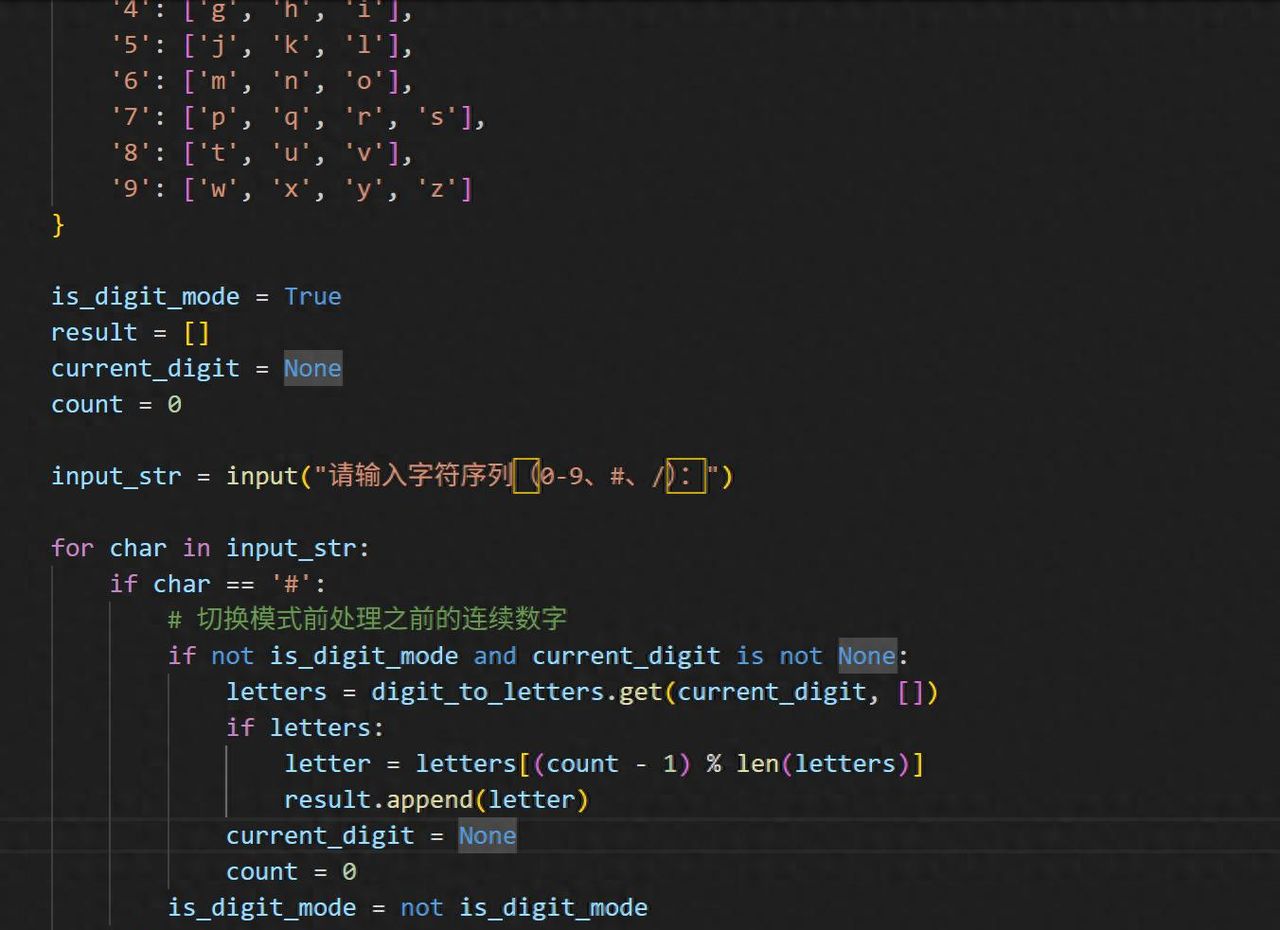The image size is (1280, 930).
Task: Select the '#' string in the if condition
Action: [x=290, y=583]
